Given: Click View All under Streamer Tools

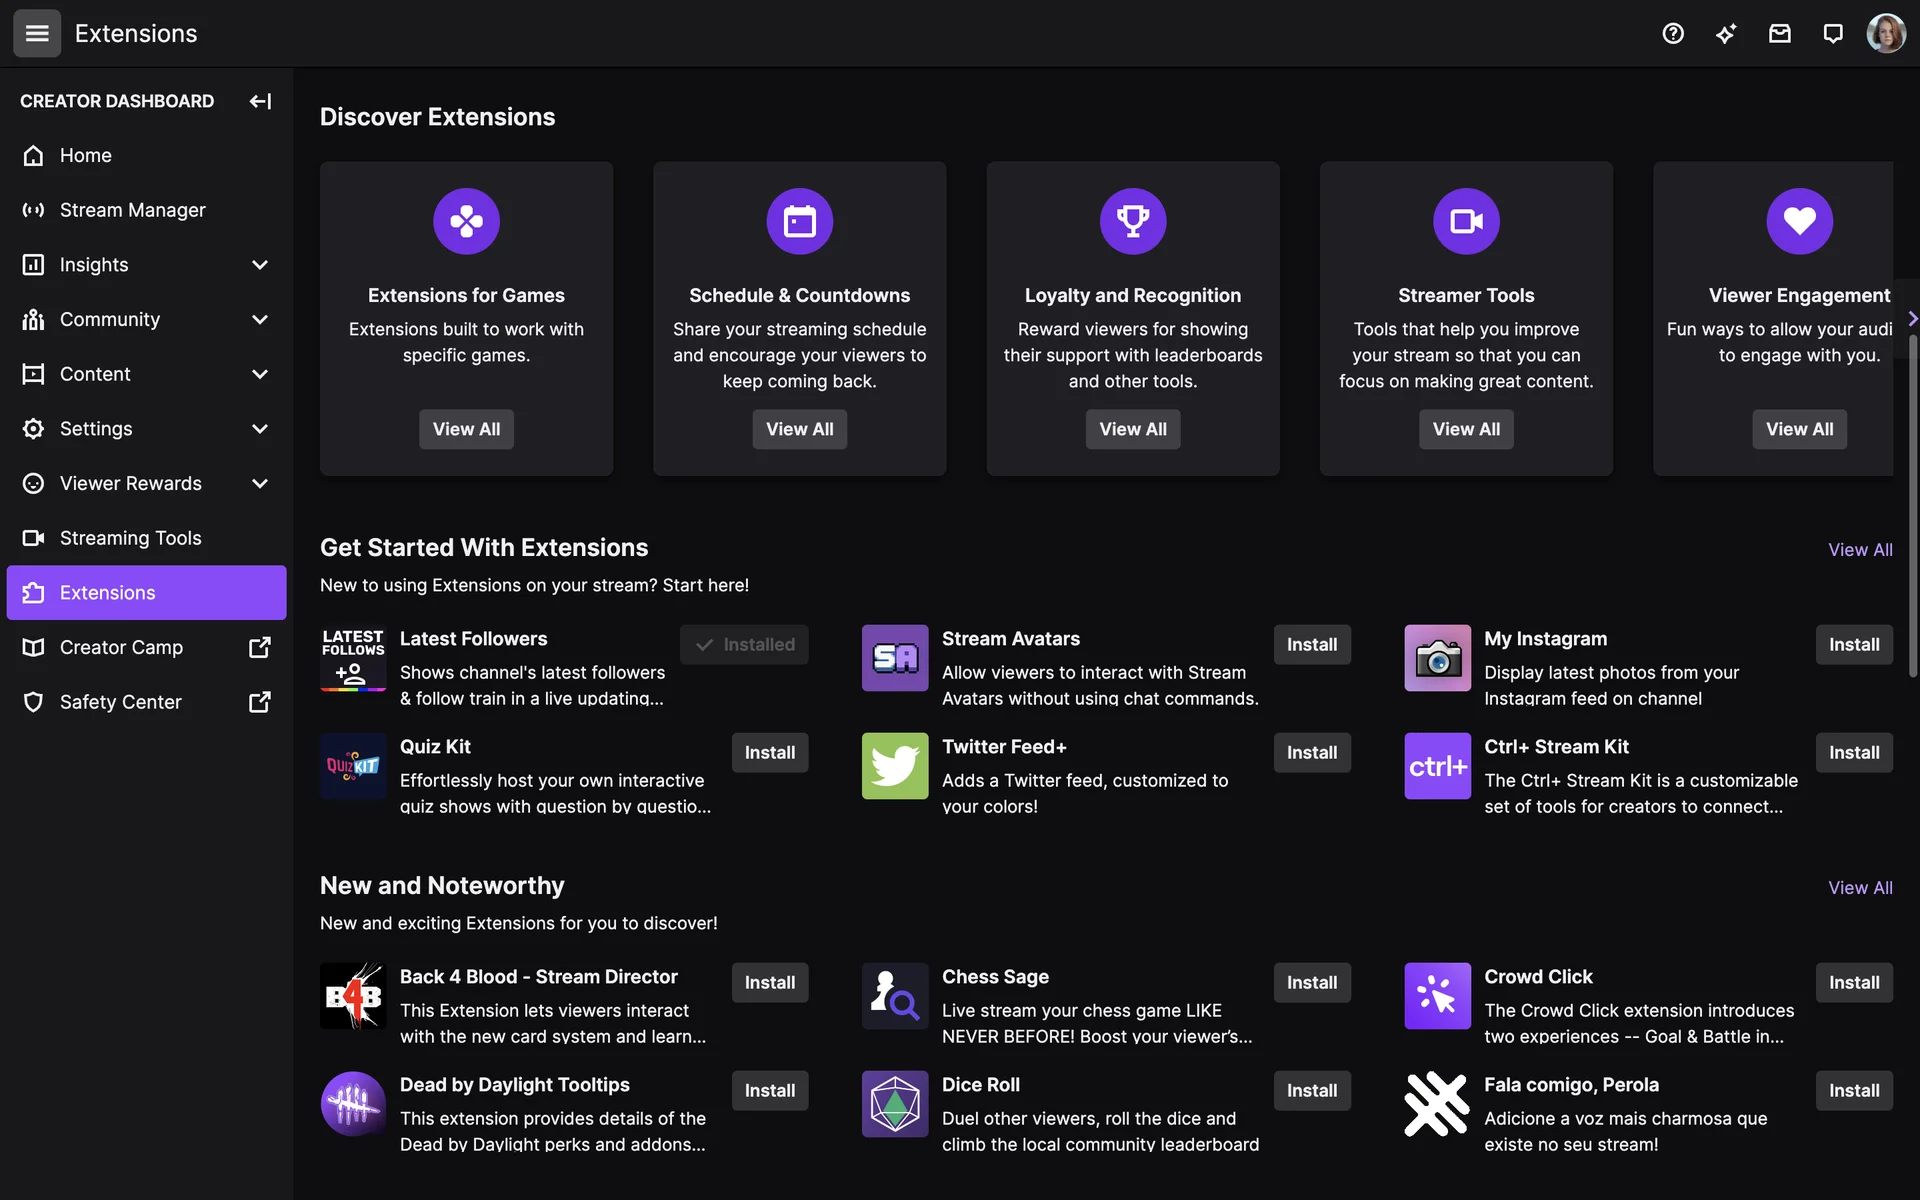Looking at the screenshot, I should [x=1465, y=429].
